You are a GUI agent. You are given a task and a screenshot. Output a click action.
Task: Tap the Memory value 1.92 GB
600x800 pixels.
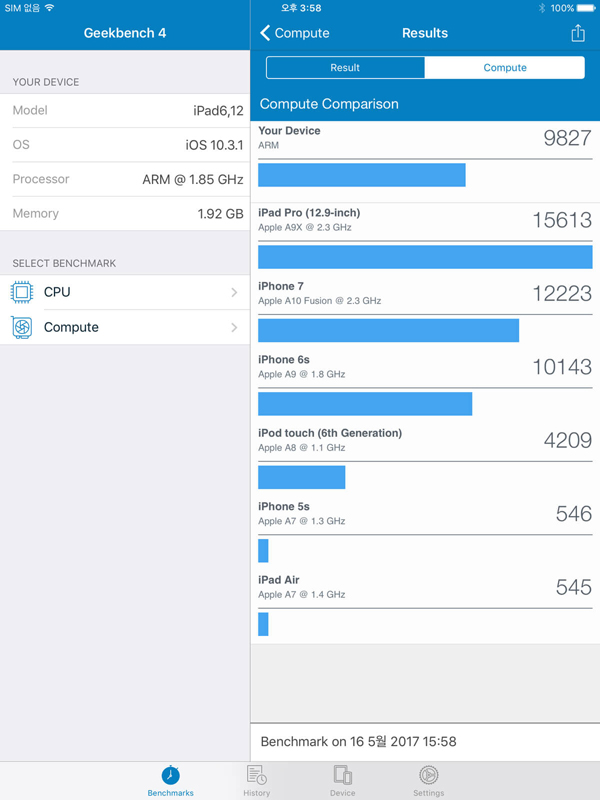pyautogui.click(x=220, y=214)
